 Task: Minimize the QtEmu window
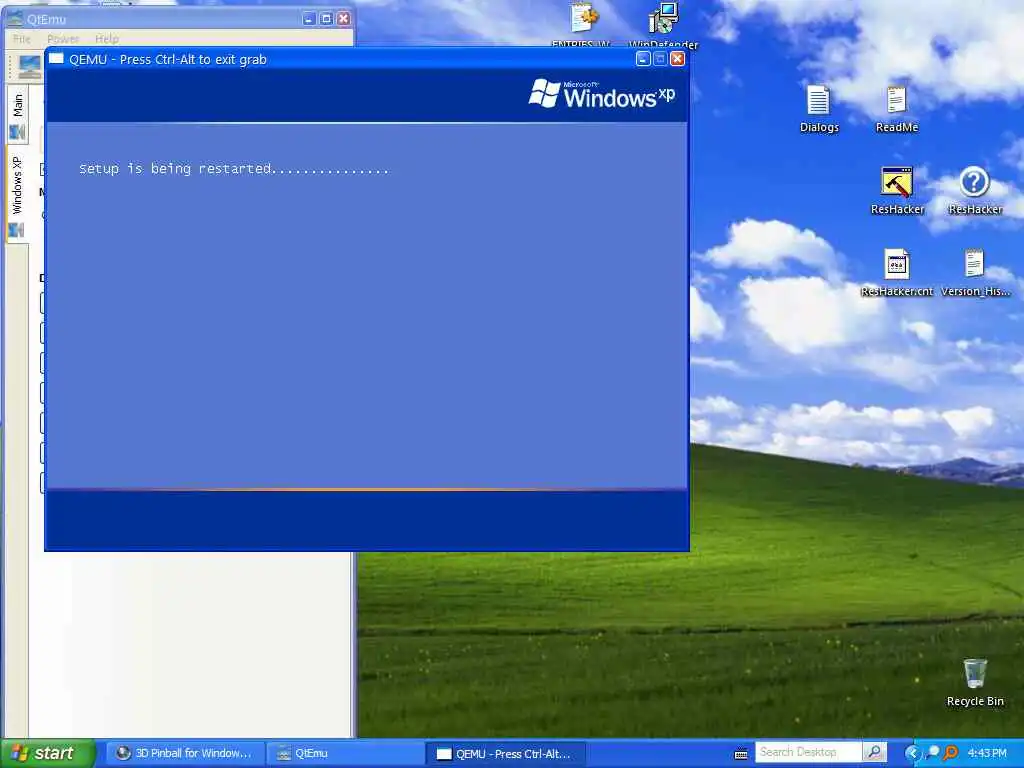[310, 18]
